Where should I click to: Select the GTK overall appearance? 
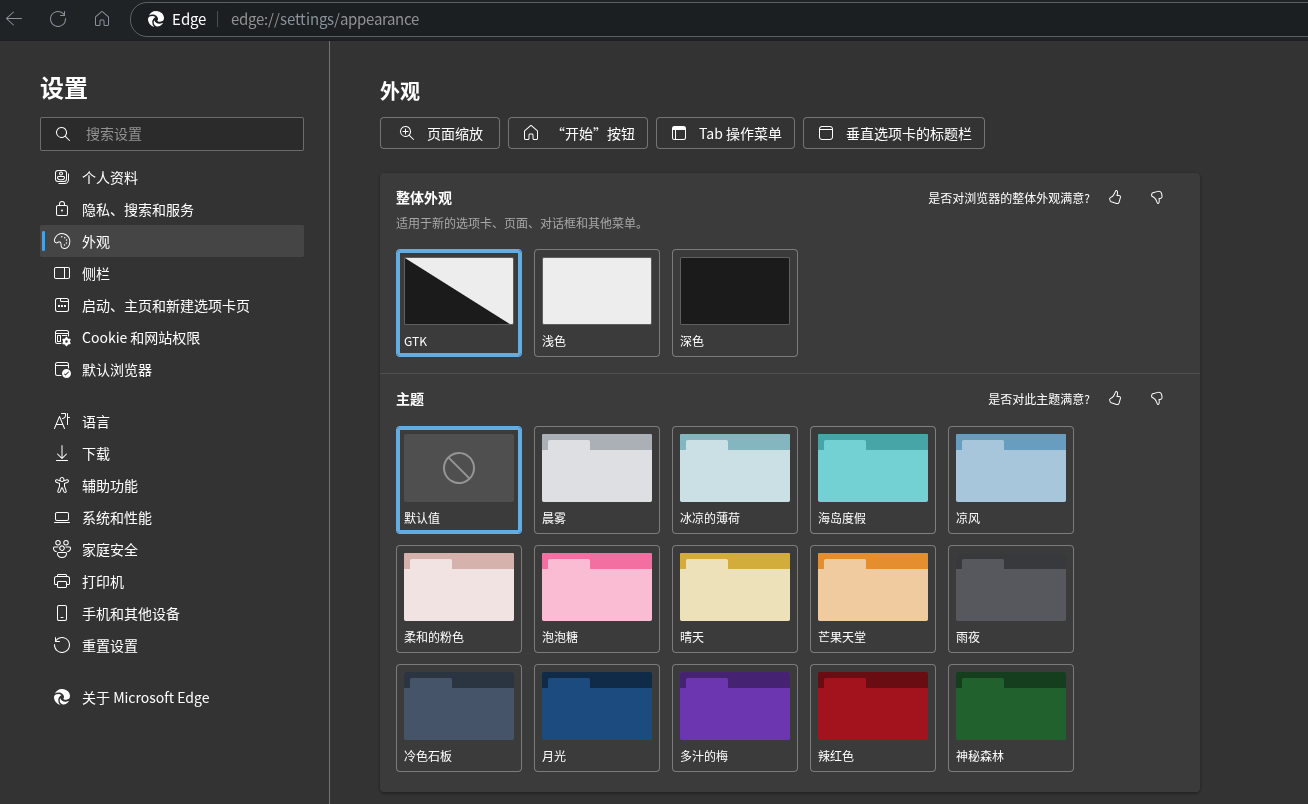click(459, 303)
